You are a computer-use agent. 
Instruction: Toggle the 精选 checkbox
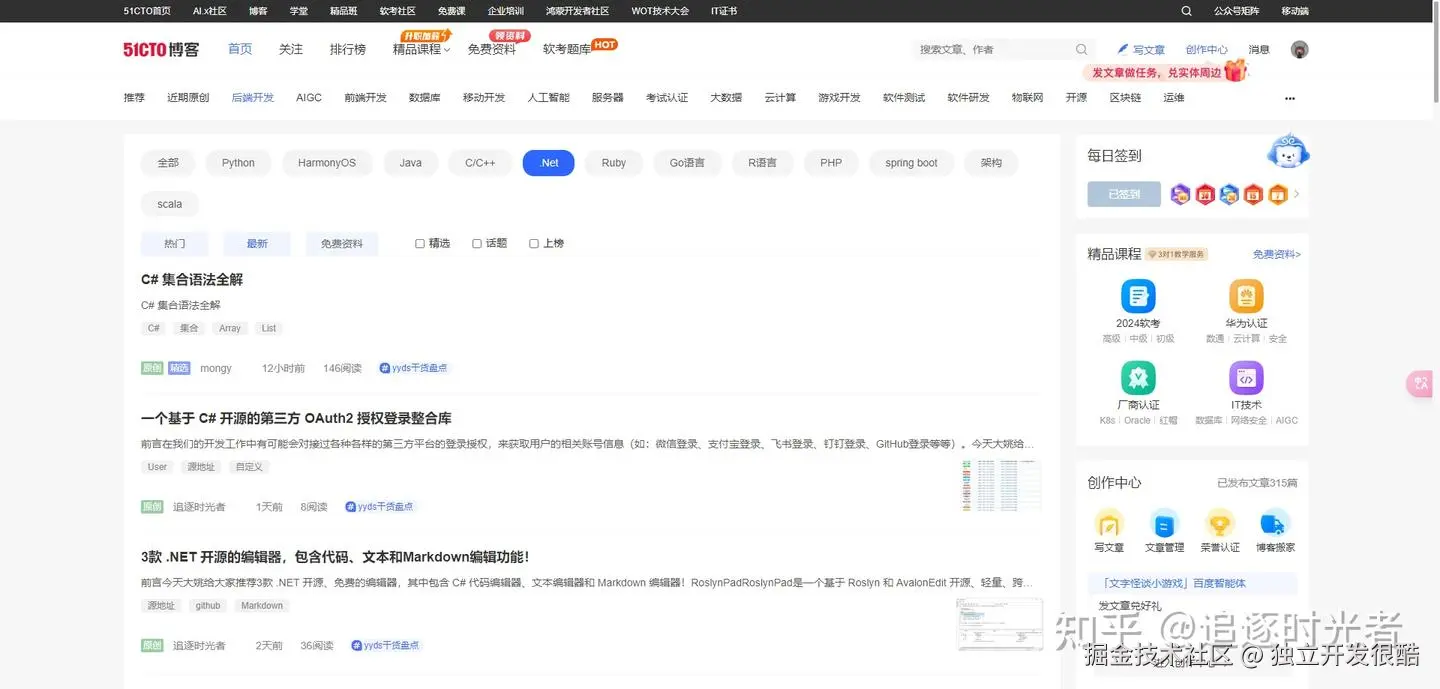point(420,243)
